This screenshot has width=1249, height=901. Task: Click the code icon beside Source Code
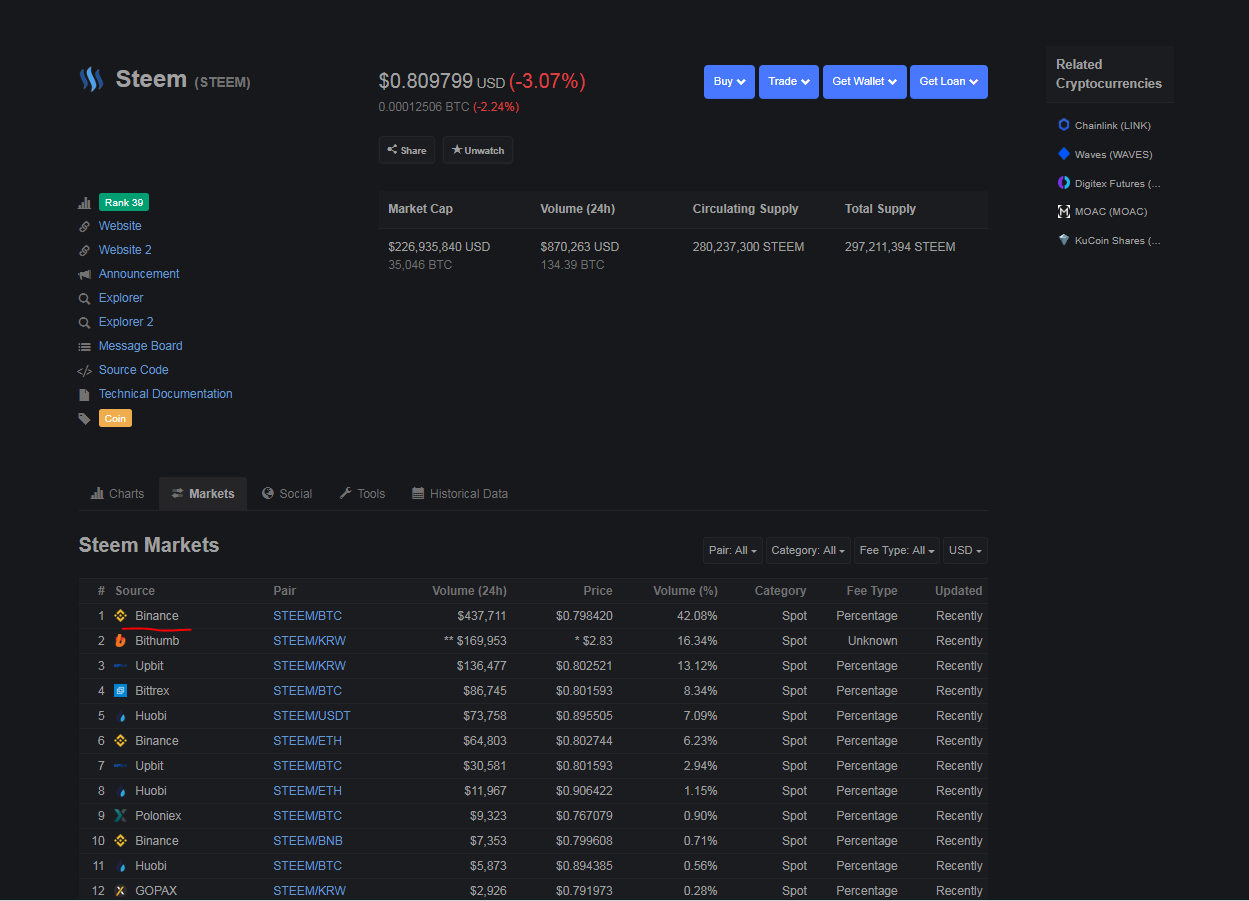[85, 370]
